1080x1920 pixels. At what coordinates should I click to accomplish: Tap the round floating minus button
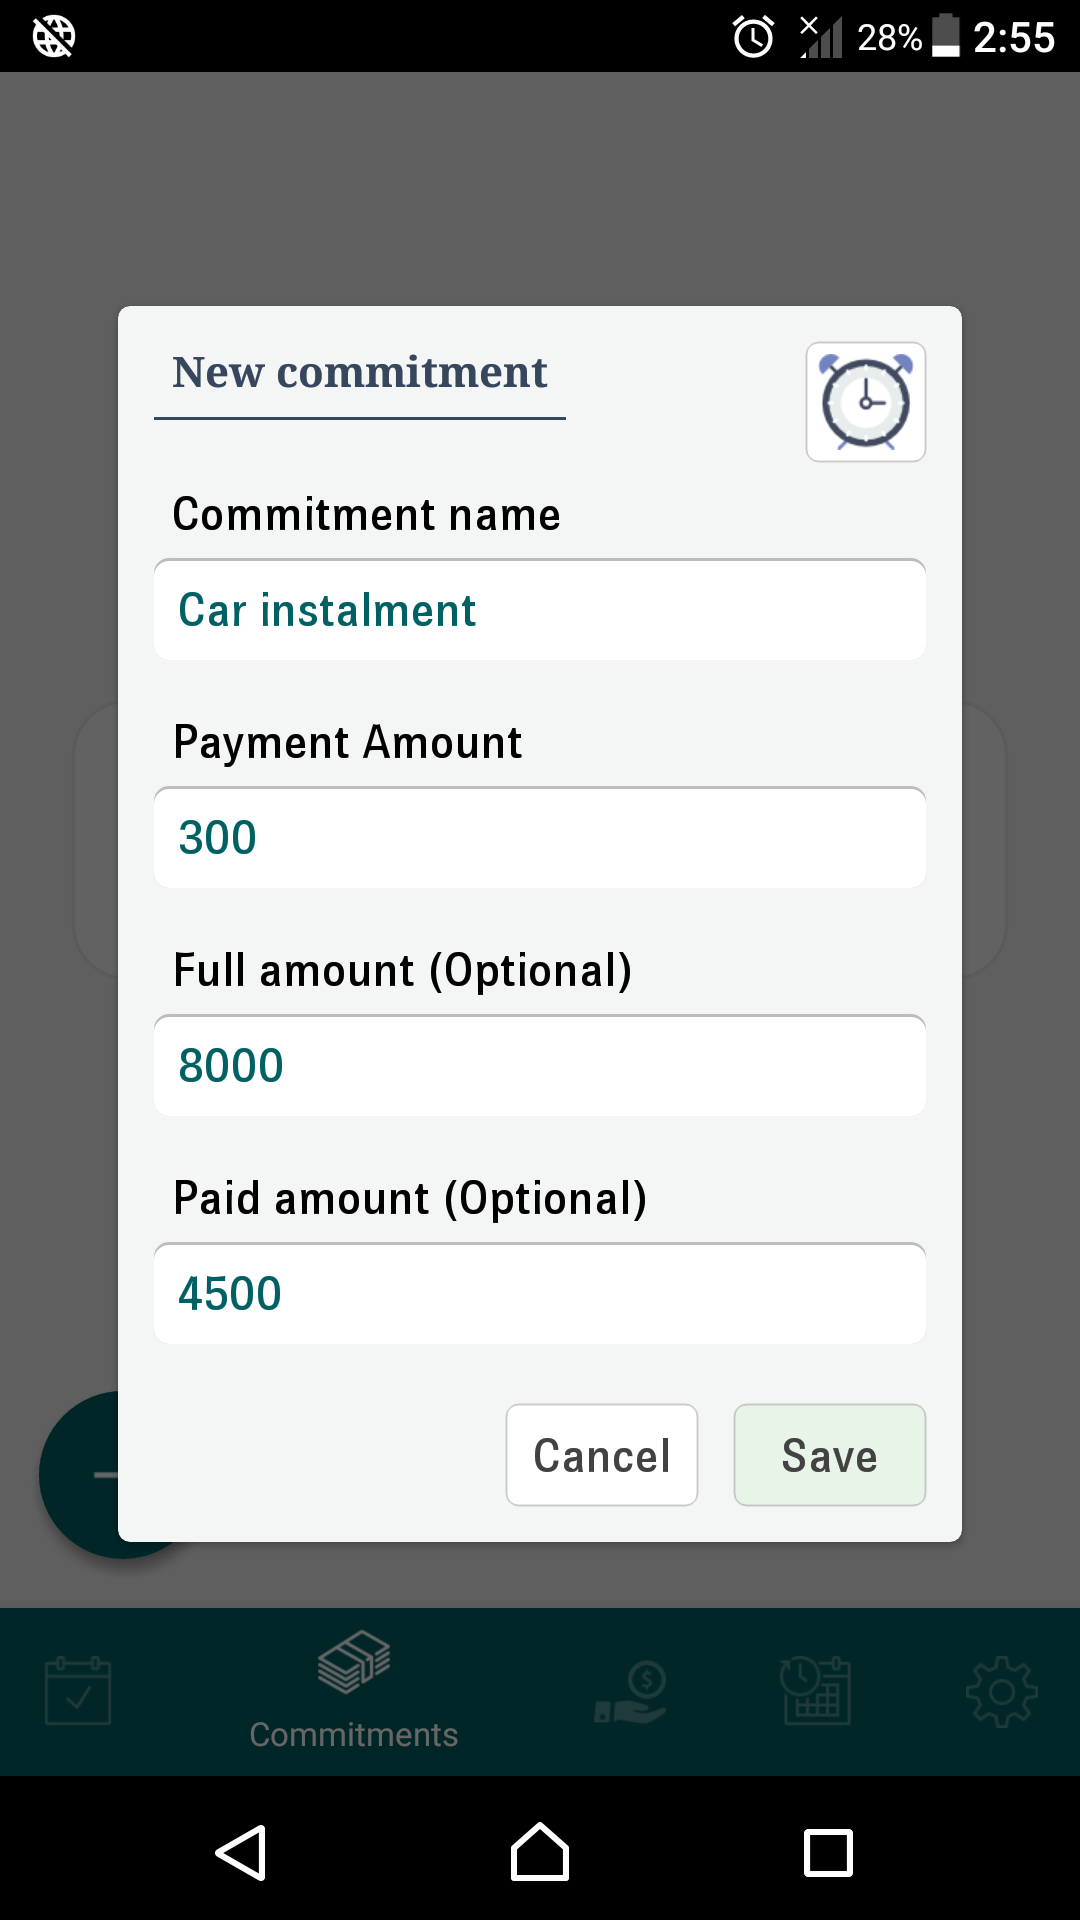pyautogui.click(x=80, y=1475)
